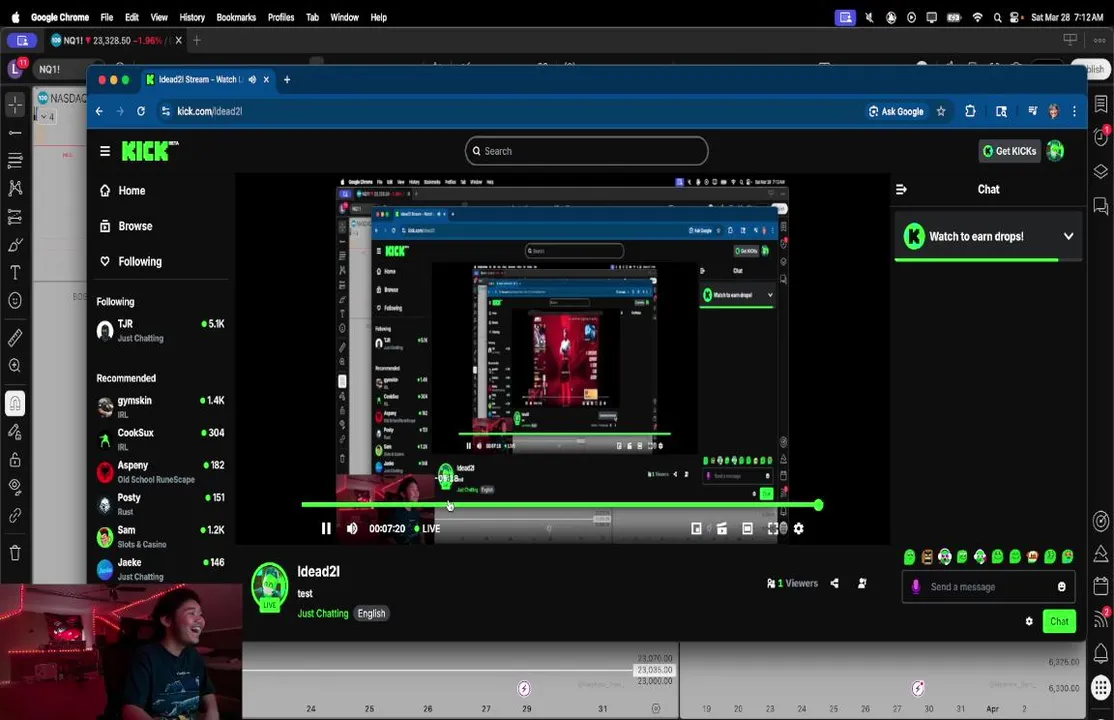This screenshot has height=720, width=1114.
Task: Open TradingView alerts bell icon
Action: pos(1101,652)
